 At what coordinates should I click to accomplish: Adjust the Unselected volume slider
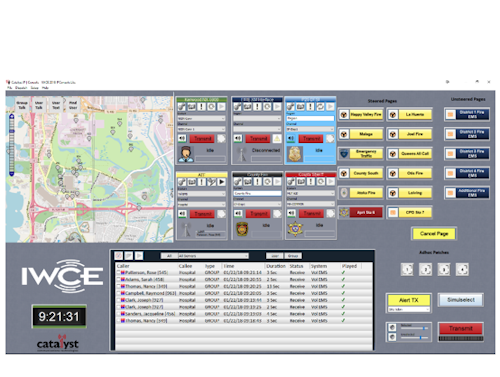[x=414, y=337]
